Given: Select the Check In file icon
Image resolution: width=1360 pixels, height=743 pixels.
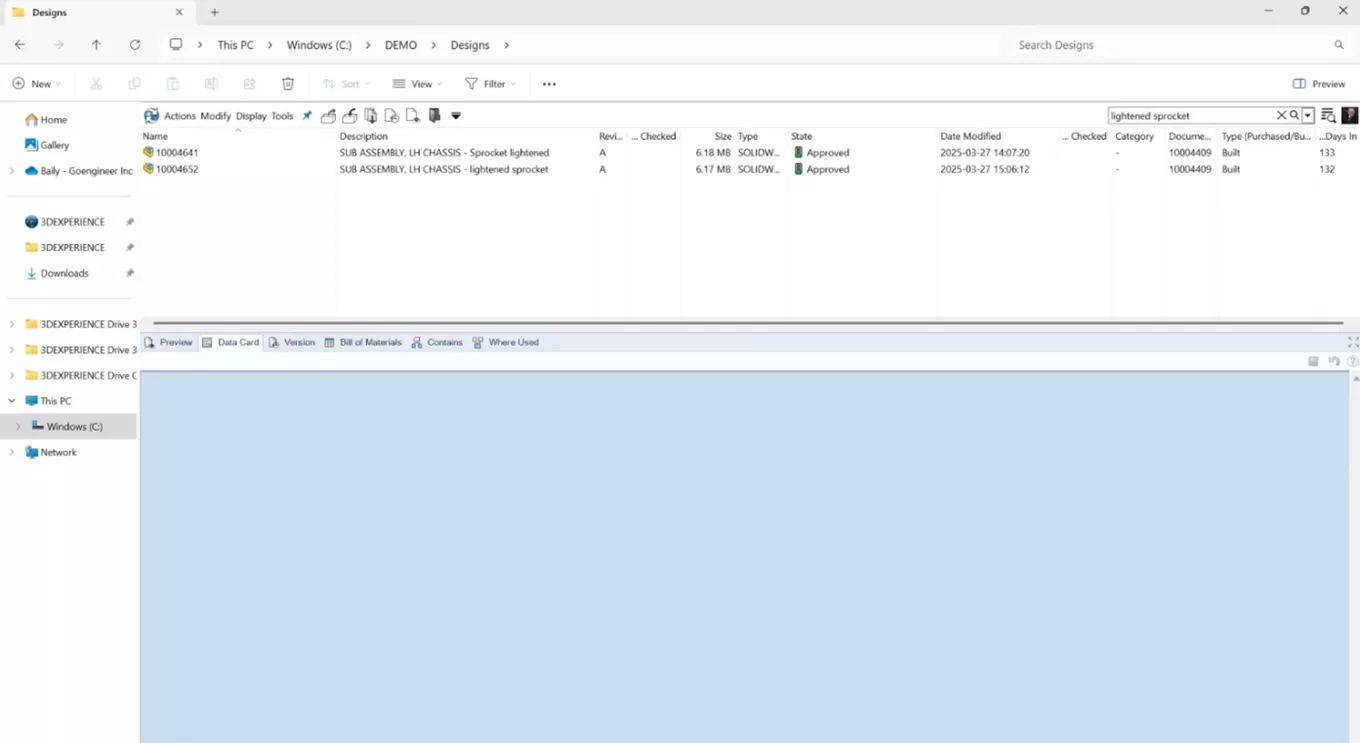Looking at the screenshot, I should click(349, 116).
